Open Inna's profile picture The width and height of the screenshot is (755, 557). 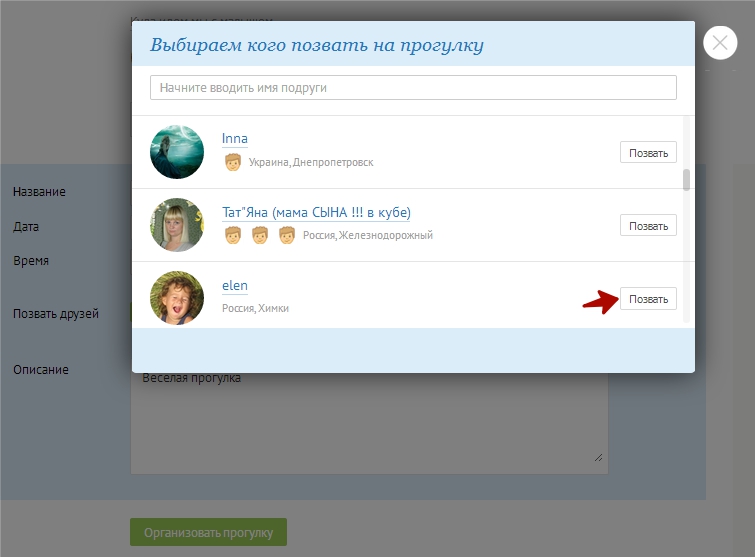[177, 152]
